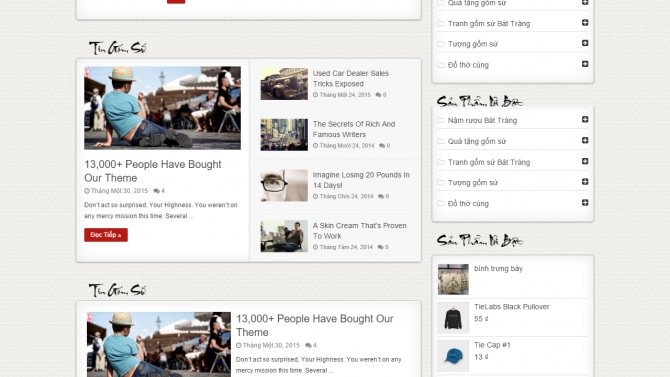The height and width of the screenshot is (377, 670).
Task: Select Đồ thờ cúng in Nậm rượu list
Action: click(x=468, y=203)
